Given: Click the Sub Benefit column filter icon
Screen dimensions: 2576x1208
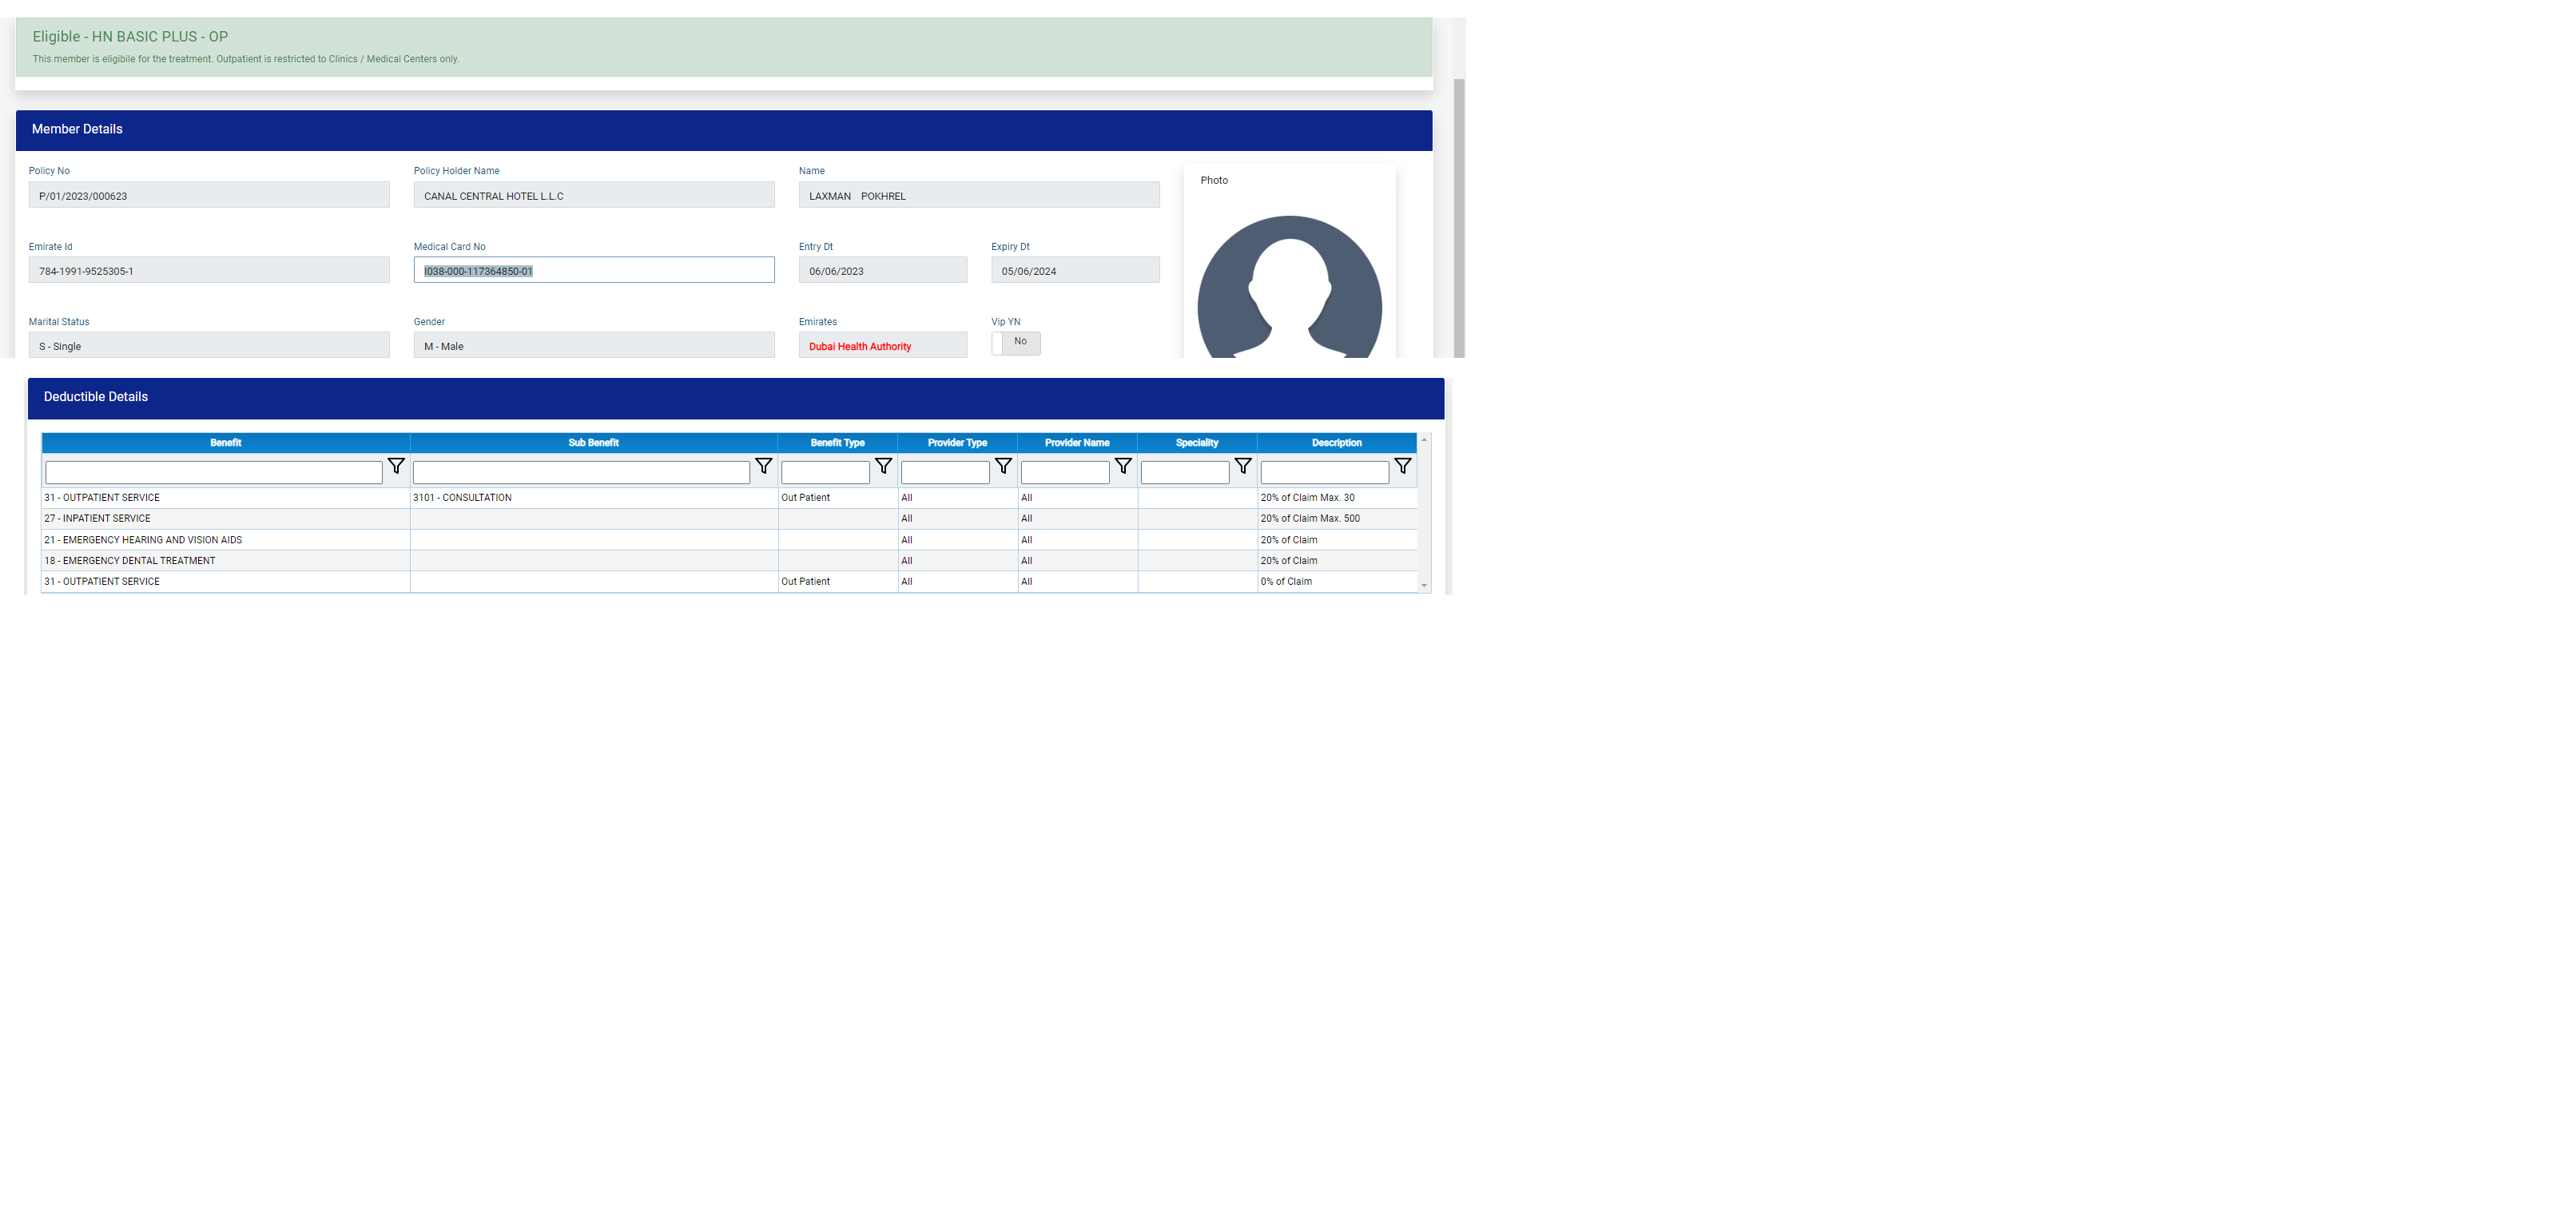Looking at the screenshot, I should 763,467.
